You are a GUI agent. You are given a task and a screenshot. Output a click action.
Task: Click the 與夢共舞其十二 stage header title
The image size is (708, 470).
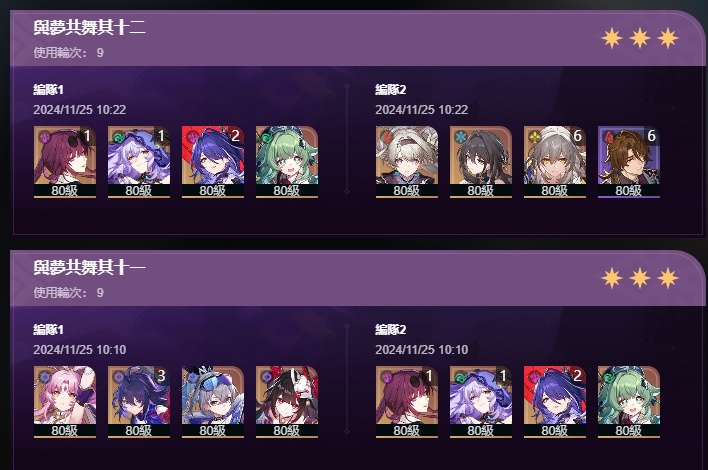[x=89, y=28]
